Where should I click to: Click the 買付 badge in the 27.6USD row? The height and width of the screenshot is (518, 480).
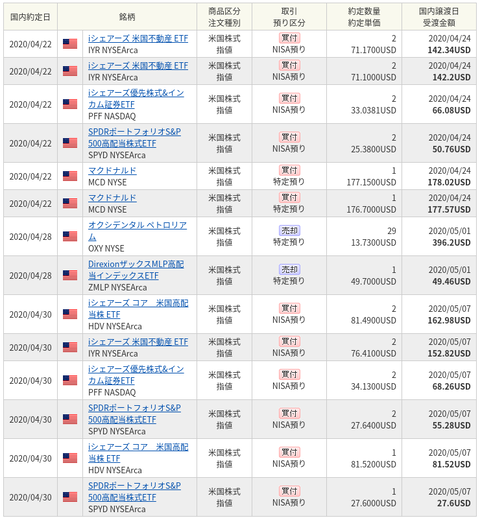pos(289,491)
